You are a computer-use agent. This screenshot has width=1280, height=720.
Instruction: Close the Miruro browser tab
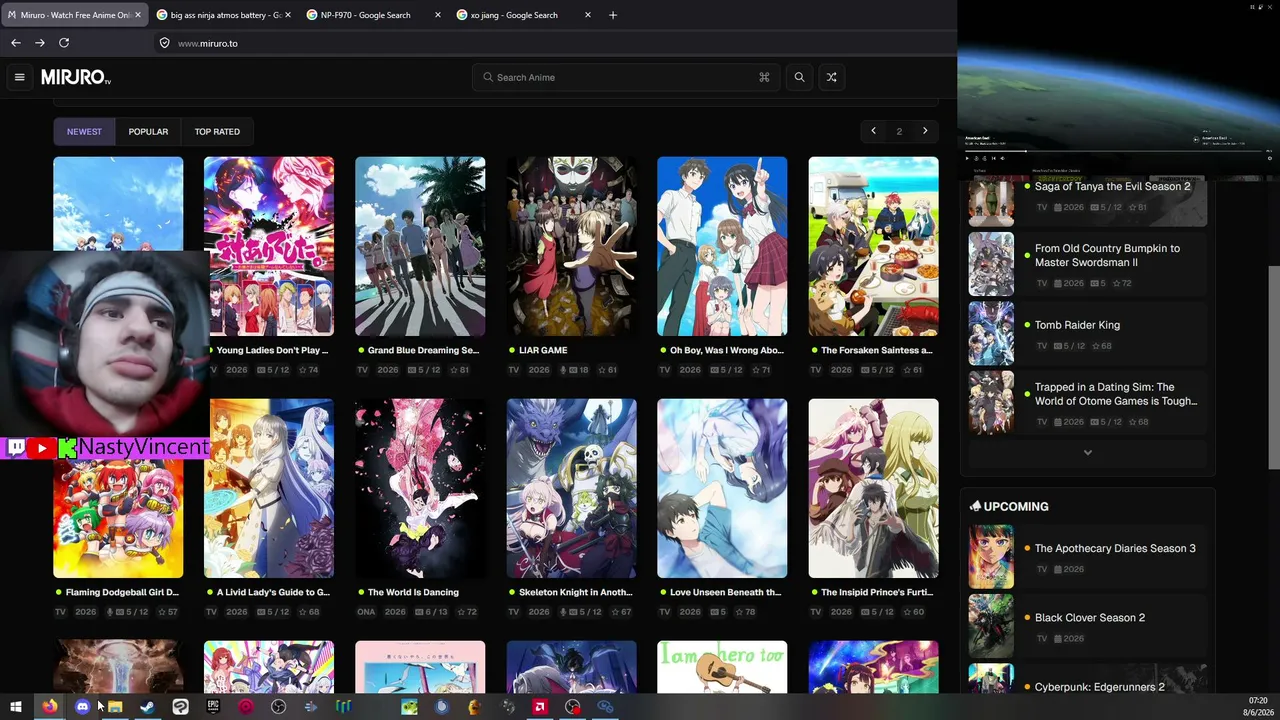click(138, 15)
